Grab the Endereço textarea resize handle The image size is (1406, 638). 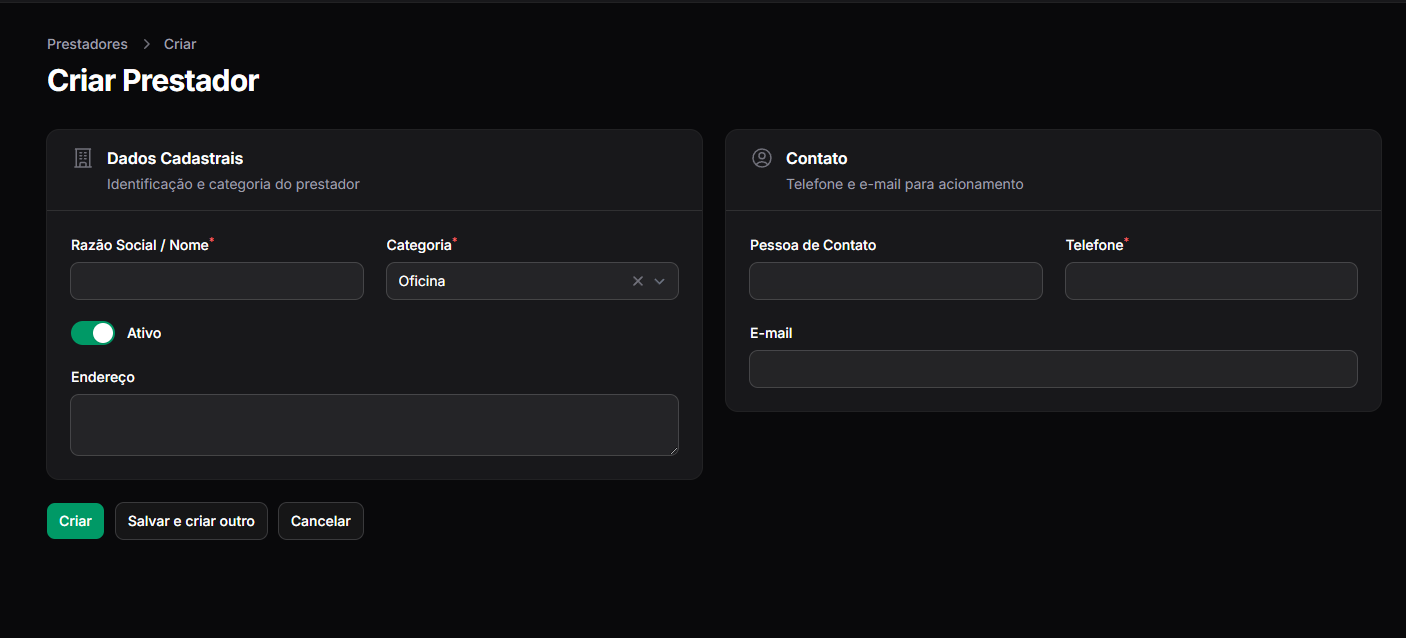(673, 450)
